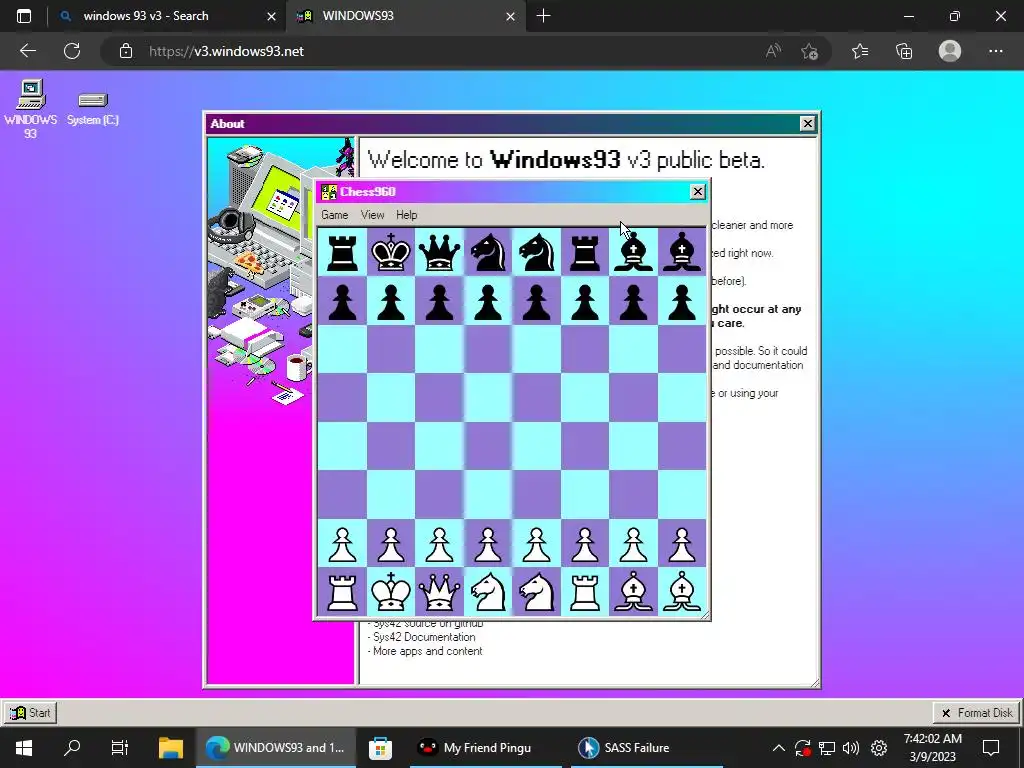The image size is (1024, 768).
Task: Click the system clock showing 7:42:02 AM
Action: [x=933, y=739]
